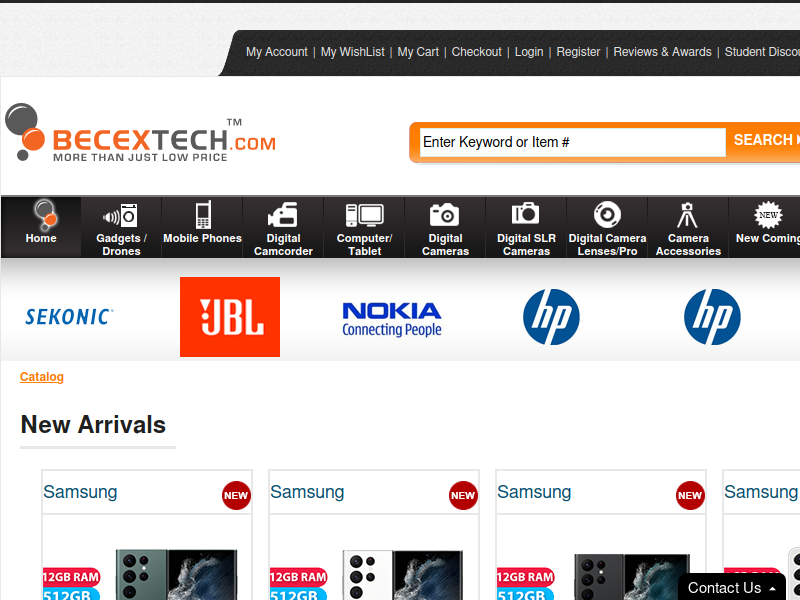Screen dimensions: 800x600
Task: Open Reviews & Awards link
Action: pyautogui.click(x=662, y=52)
